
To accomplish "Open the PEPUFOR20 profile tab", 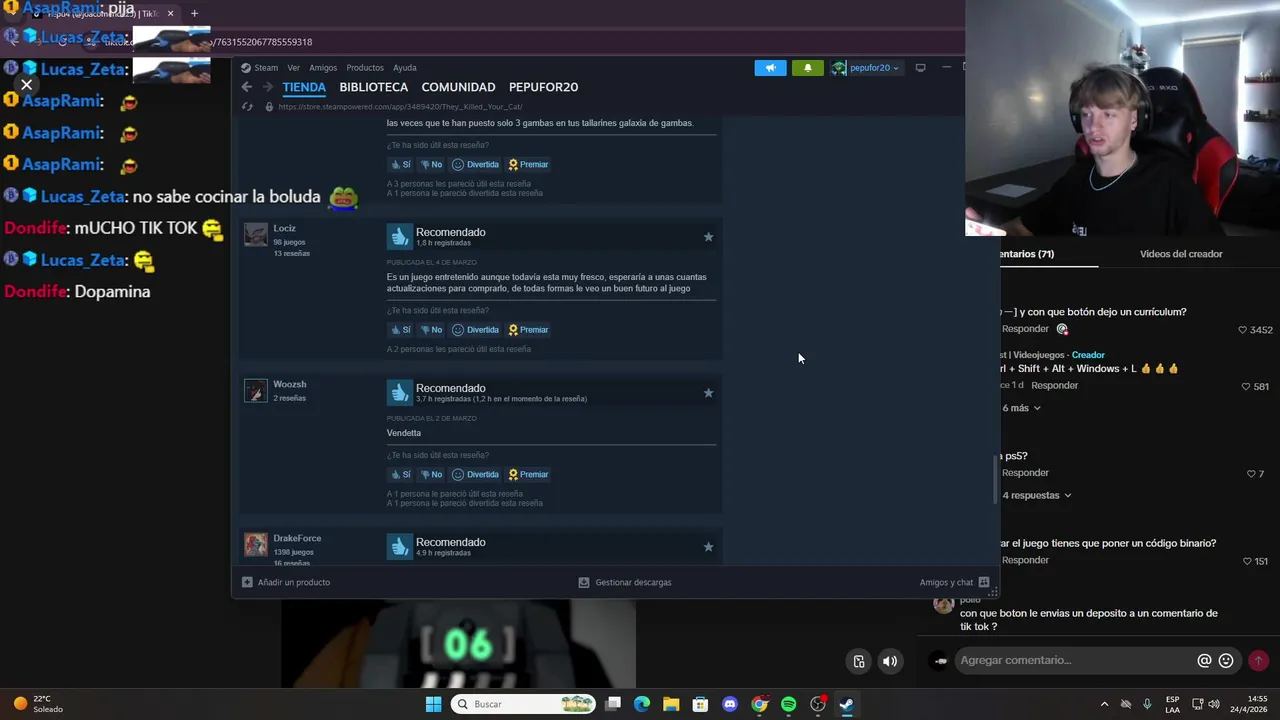I will (x=543, y=87).
